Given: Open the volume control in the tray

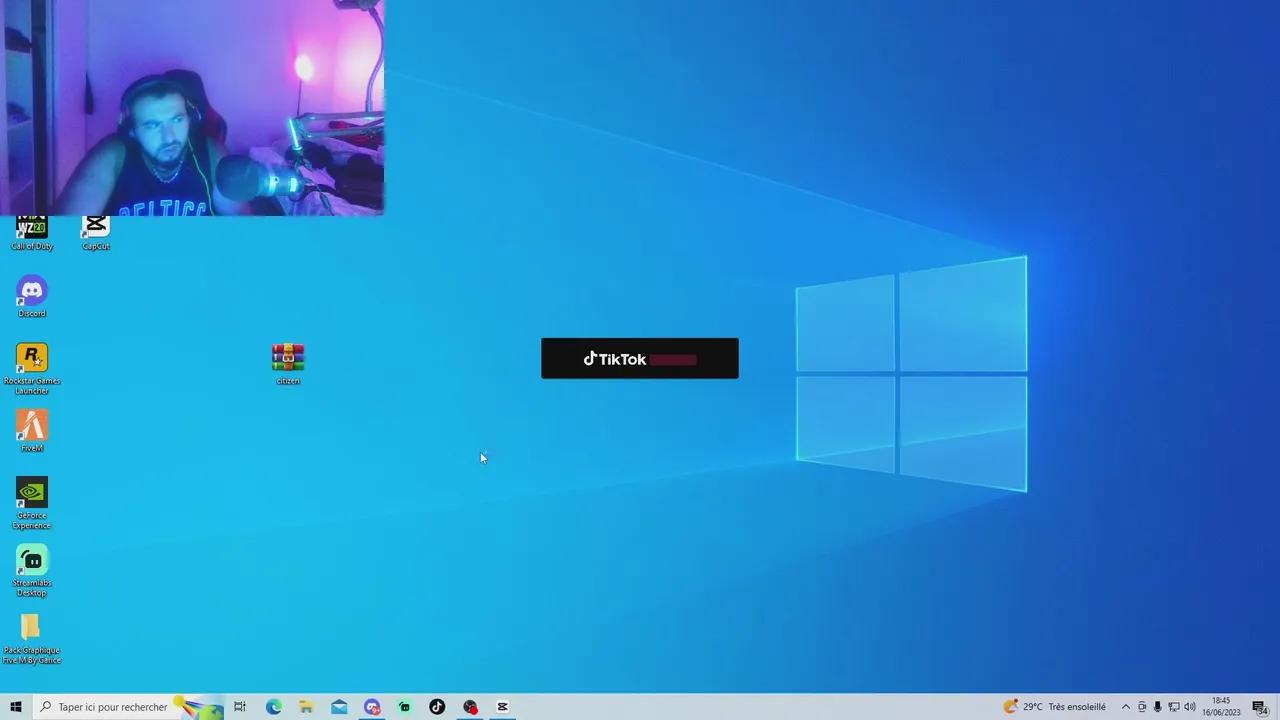Looking at the screenshot, I should pyautogui.click(x=1190, y=707).
